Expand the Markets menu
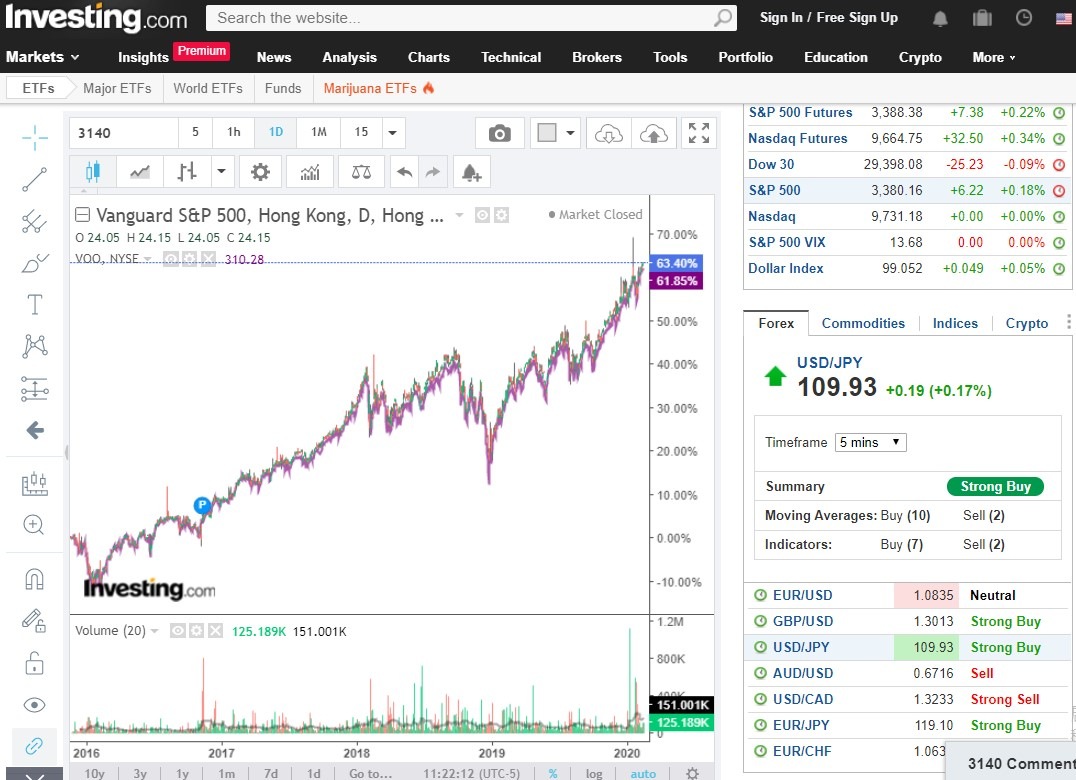Image resolution: width=1076 pixels, height=780 pixels. pyautogui.click(x=42, y=57)
